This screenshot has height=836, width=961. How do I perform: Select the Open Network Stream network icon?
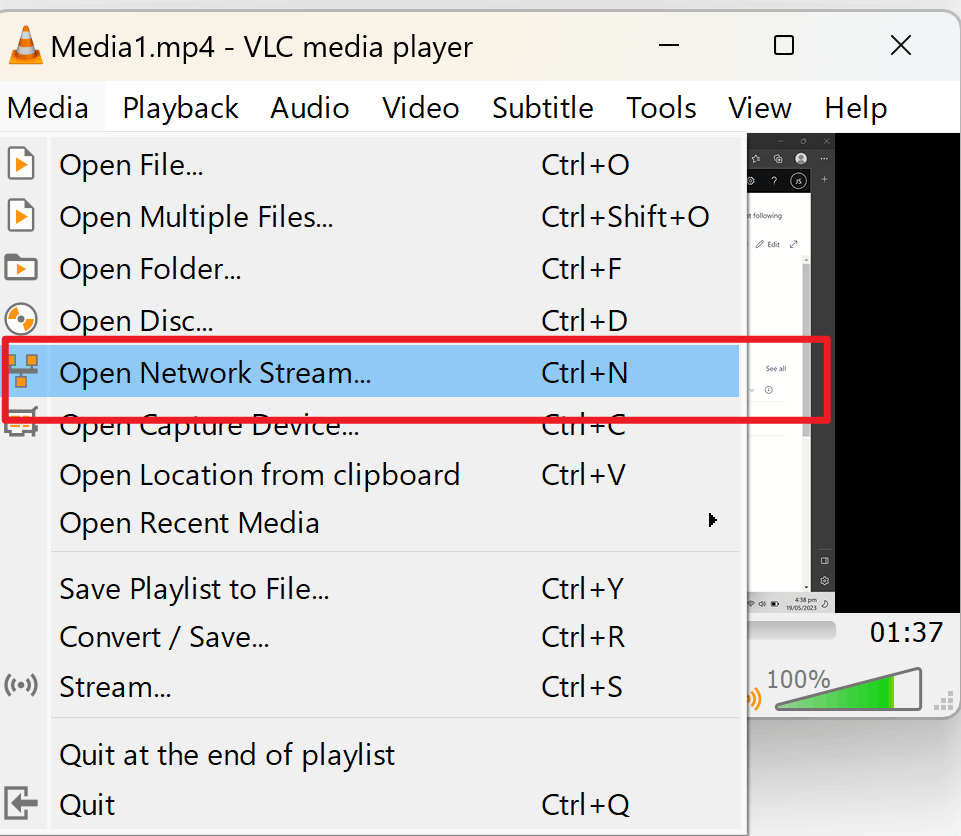pyautogui.click(x=22, y=371)
